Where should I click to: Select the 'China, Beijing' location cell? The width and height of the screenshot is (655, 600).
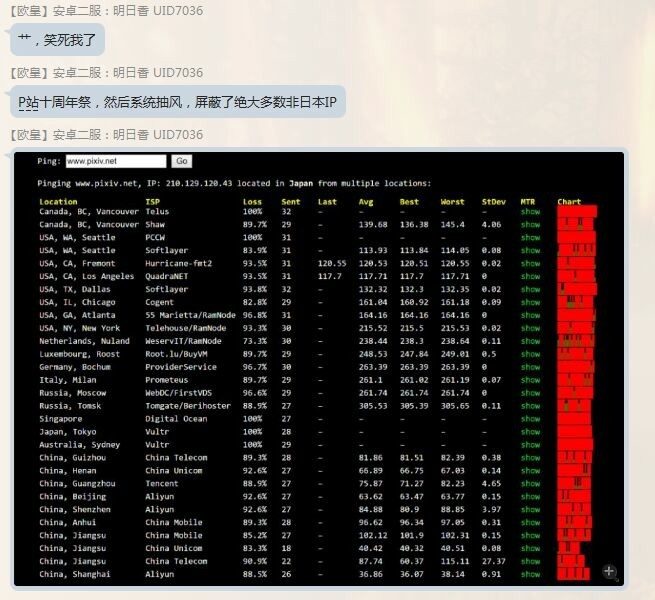[x=73, y=497]
